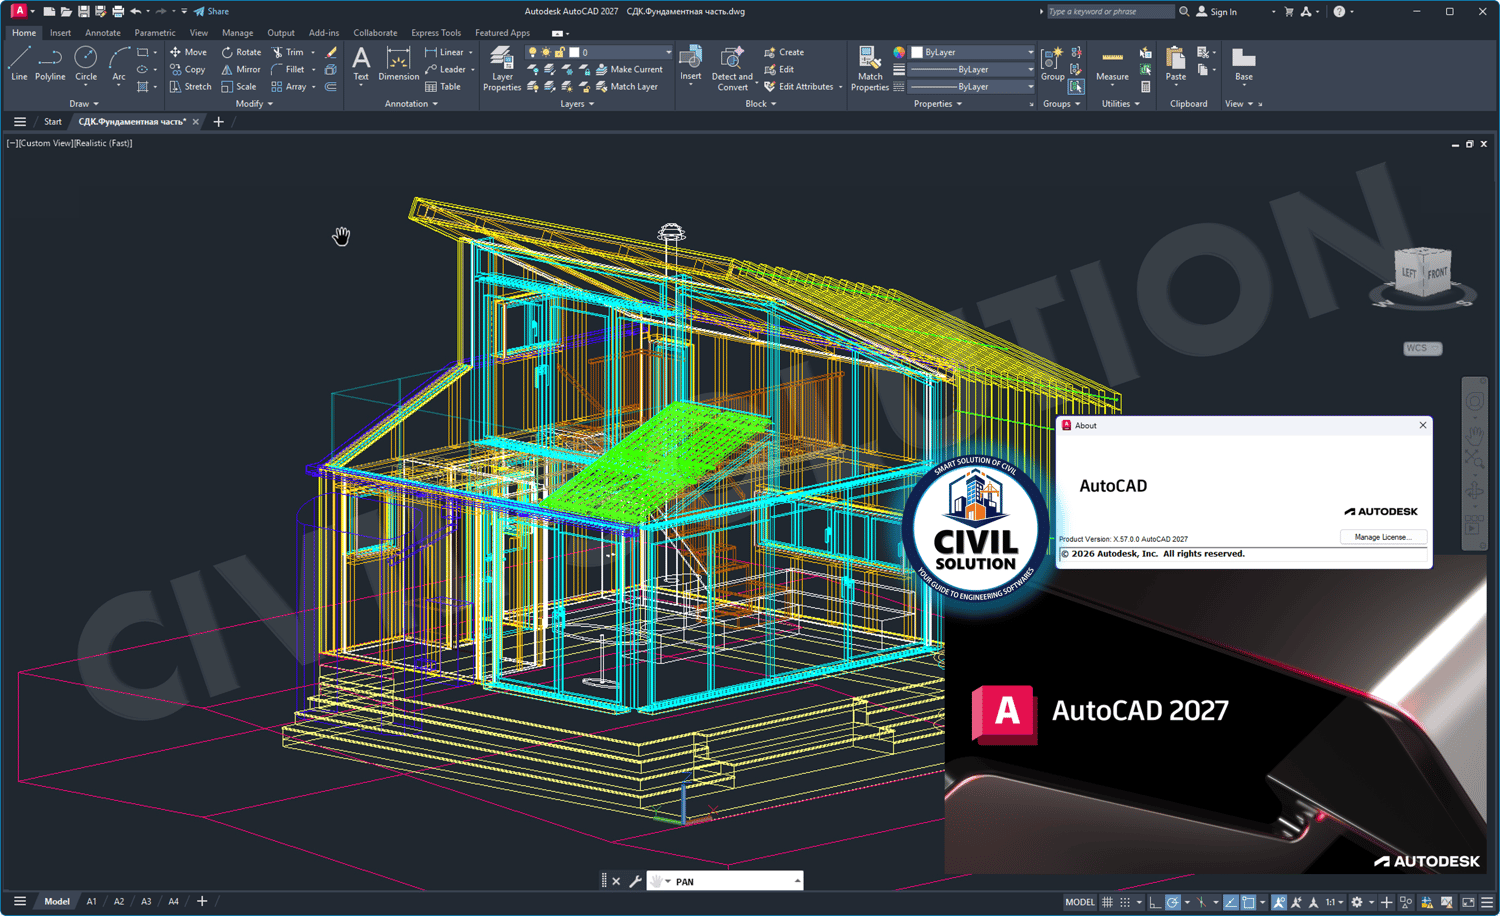Open the Express Tools tab
Screen dimensions: 1500x916
coord(436,33)
